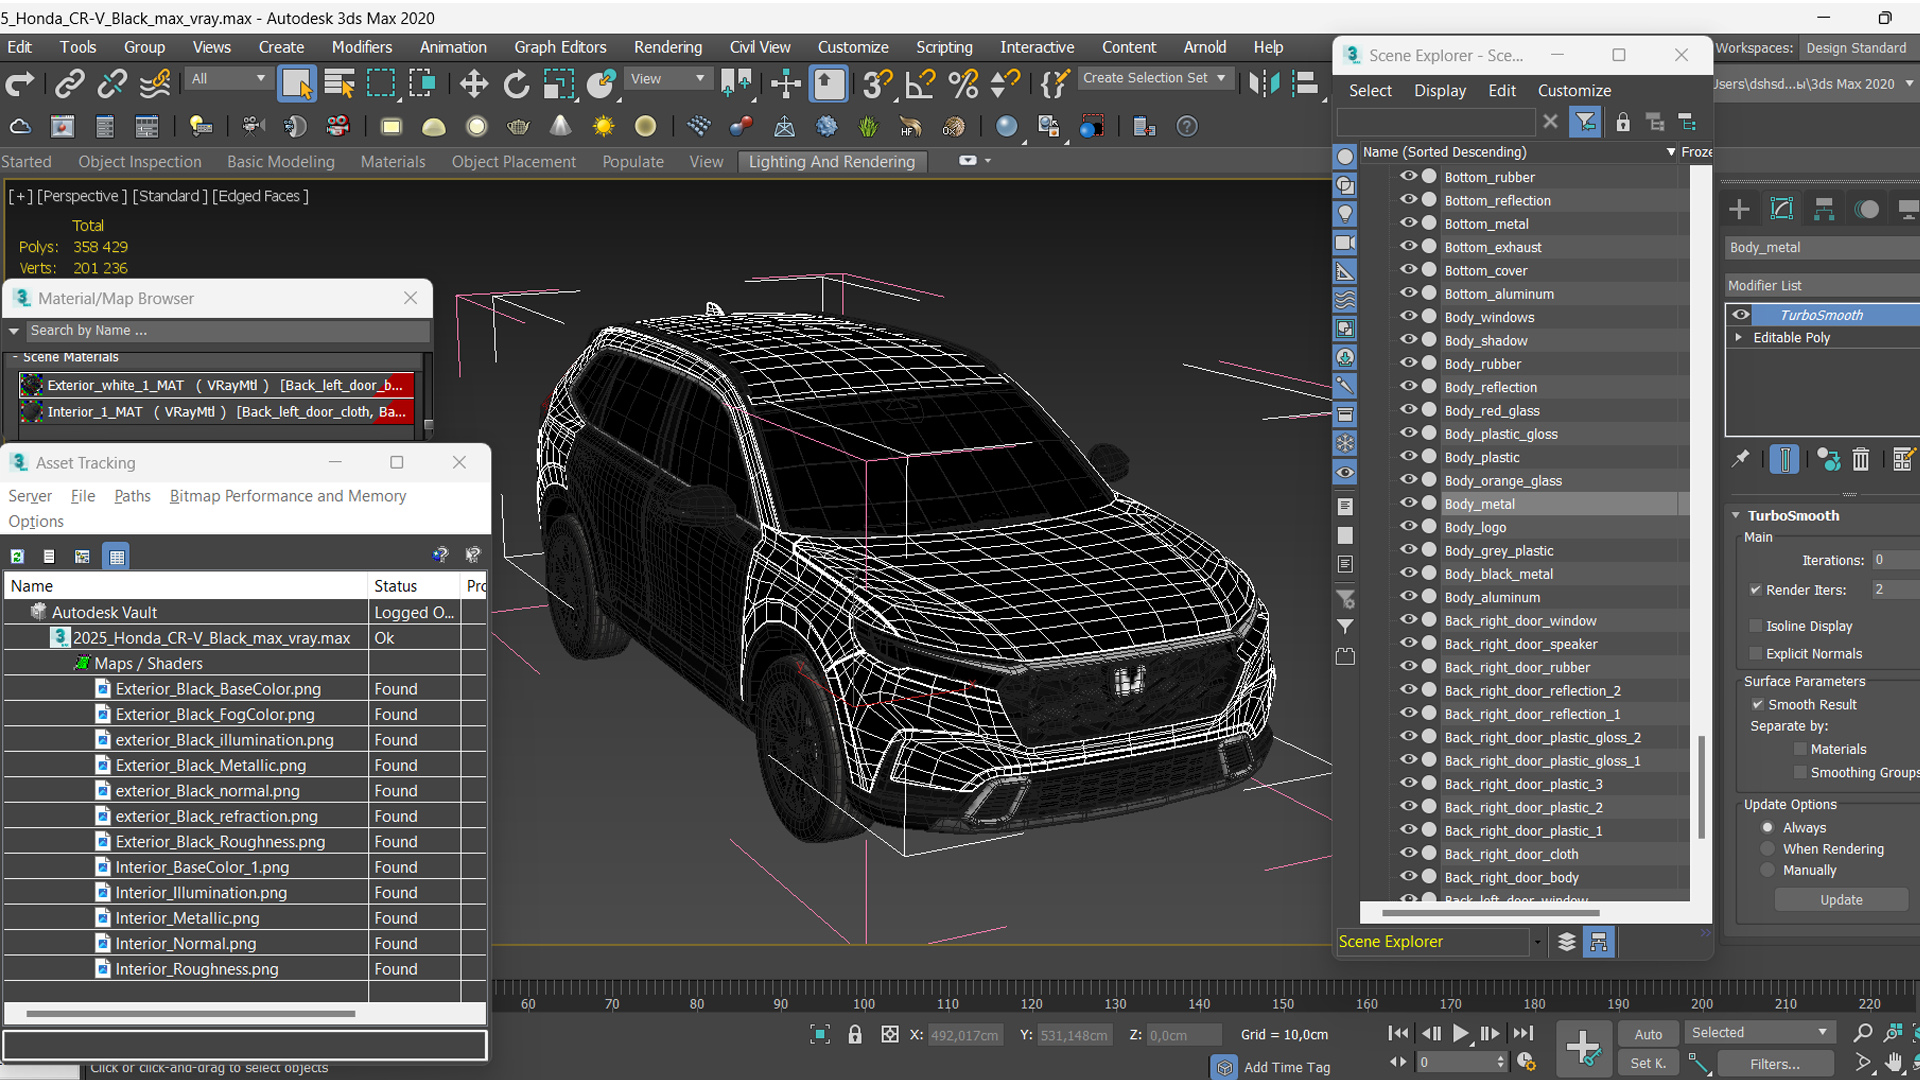Screen dimensions: 1920x1080
Task: Click the teapot primitive icon
Action: [518, 127]
